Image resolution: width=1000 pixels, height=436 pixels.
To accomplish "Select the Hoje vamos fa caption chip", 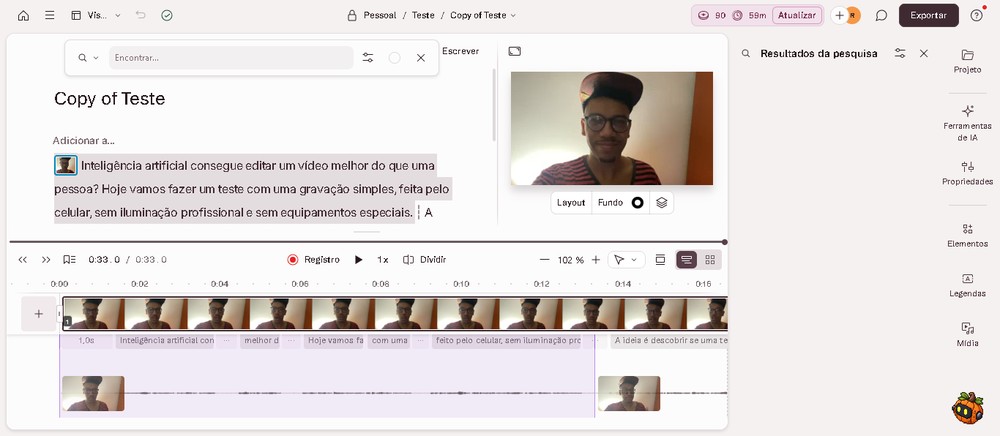I will (335, 340).
